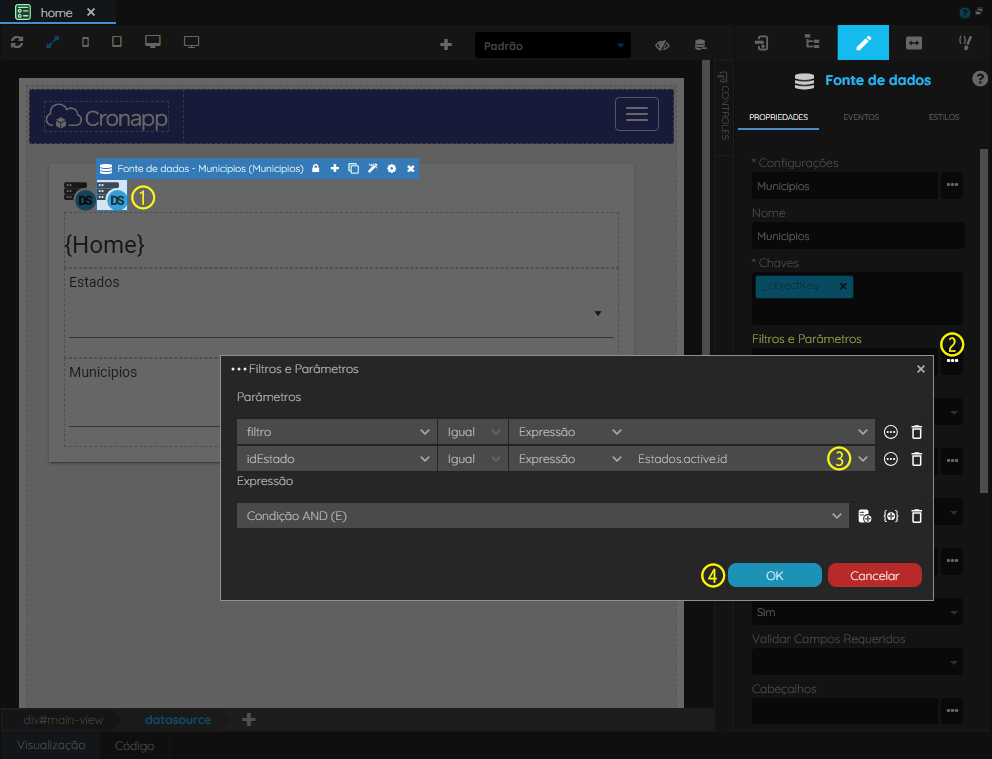Viewport: 992px width, 759px height.
Task: Click the remove X icon in datasource toolbar
Action: click(411, 168)
